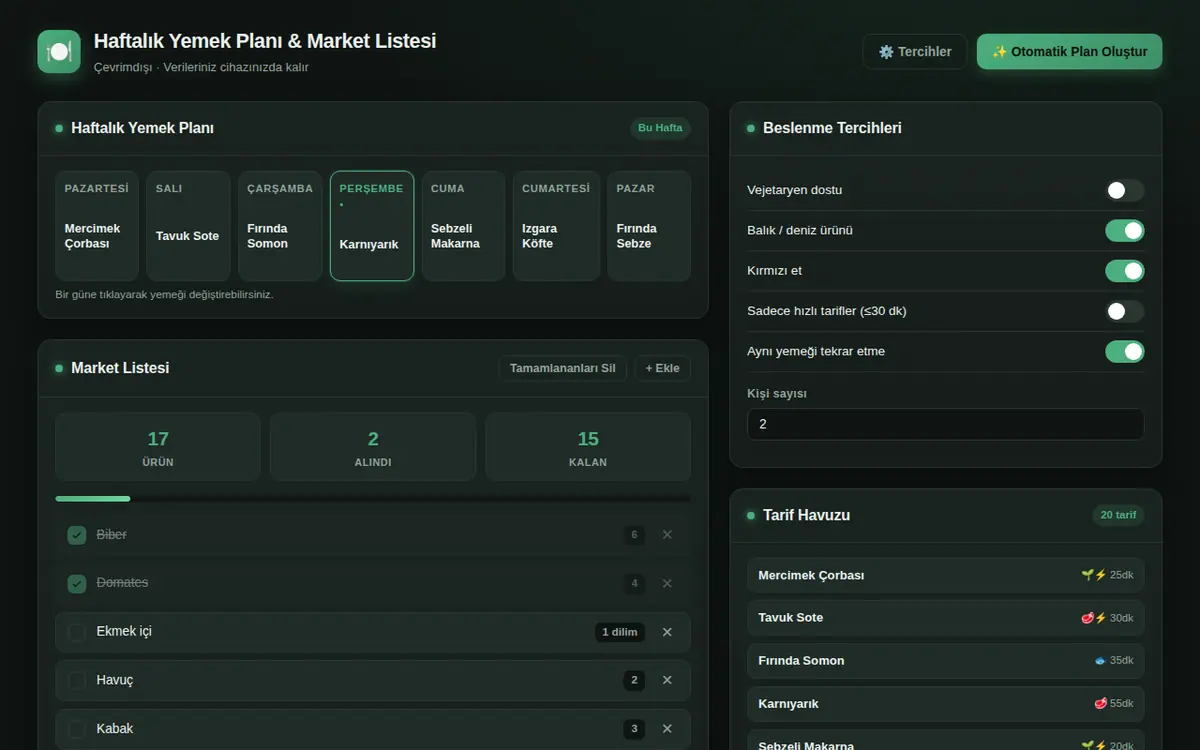This screenshot has height=750, width=1200.
Task: Delete the Havuç row with its X
Action: point(667,680)
